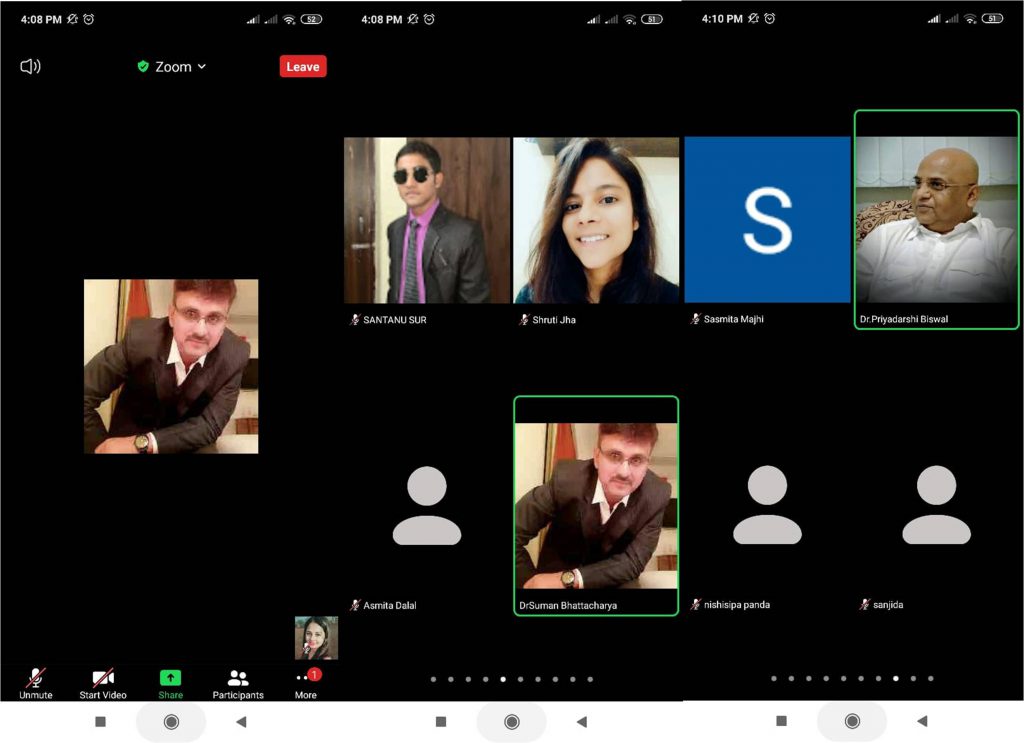1024x743 pixels.
Task: Tap sanjida's placeholder avatar
Action: click(937, 505)
